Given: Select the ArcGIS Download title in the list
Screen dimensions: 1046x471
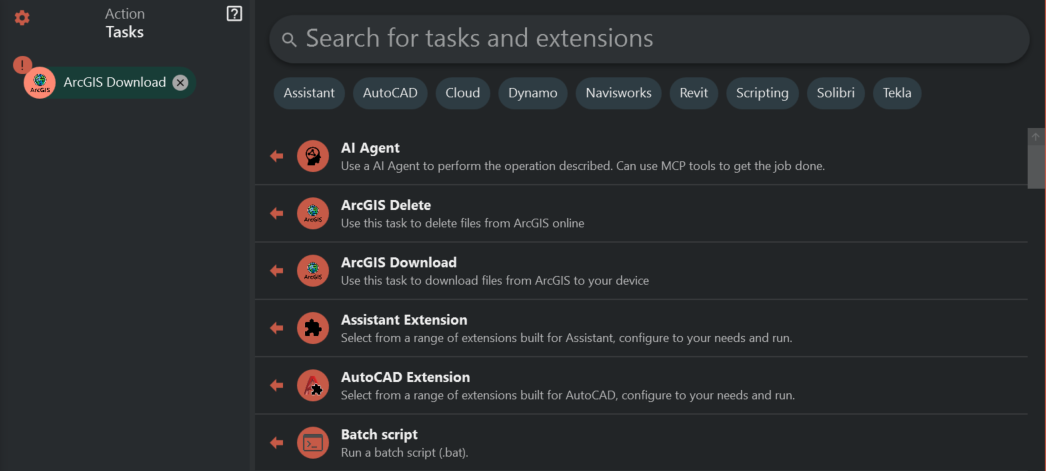Looking at the screenshot, I should pyautogui.click(x=399, y=262).
